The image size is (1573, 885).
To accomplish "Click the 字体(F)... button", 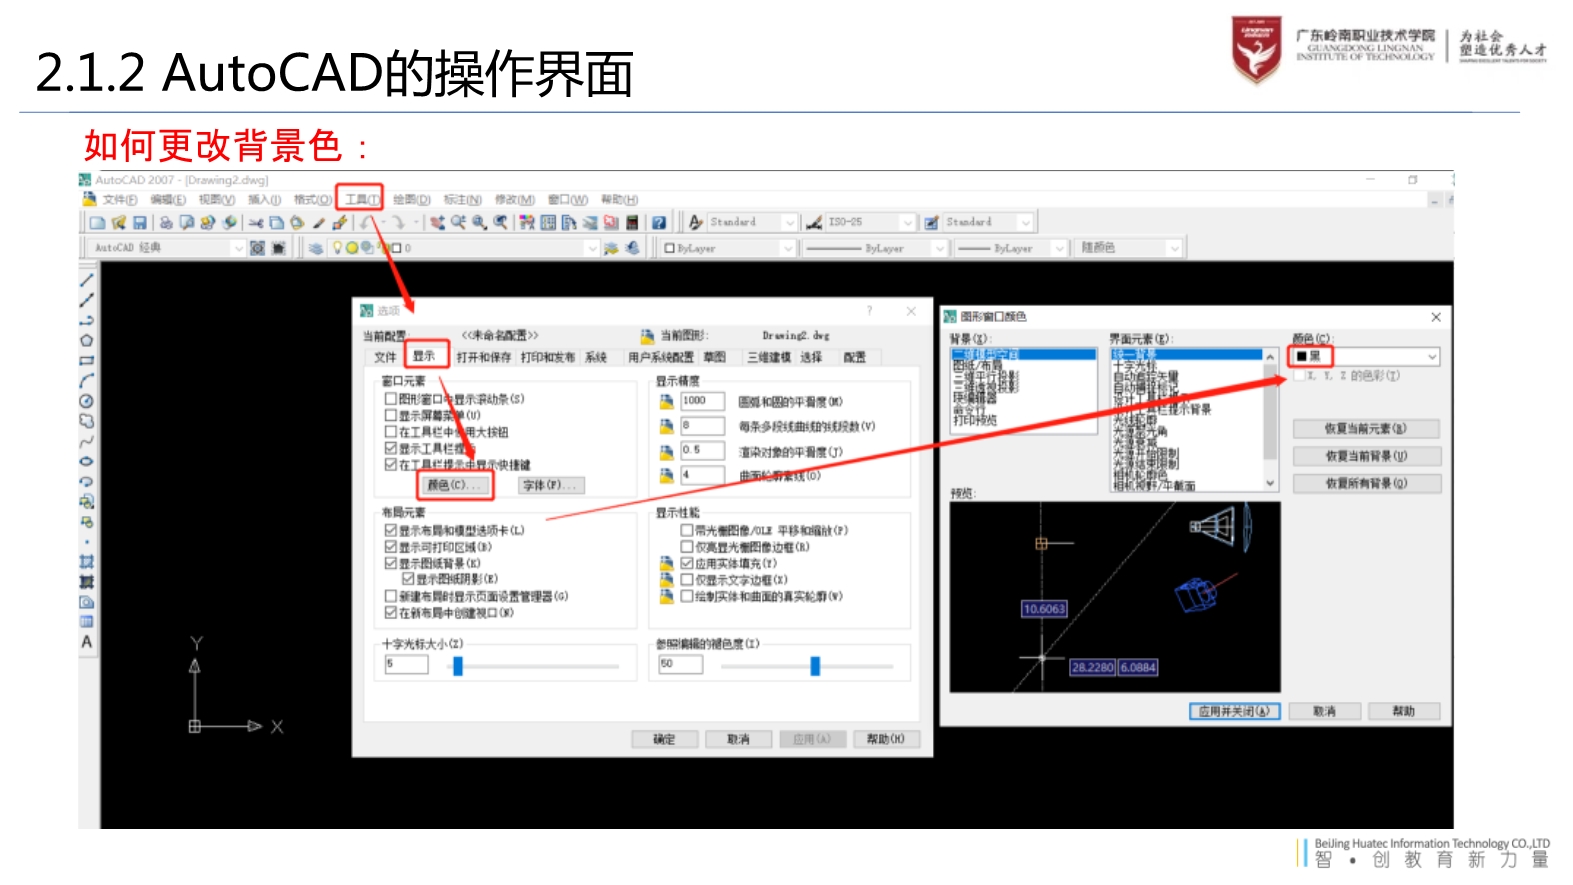I will coord(551,485).
